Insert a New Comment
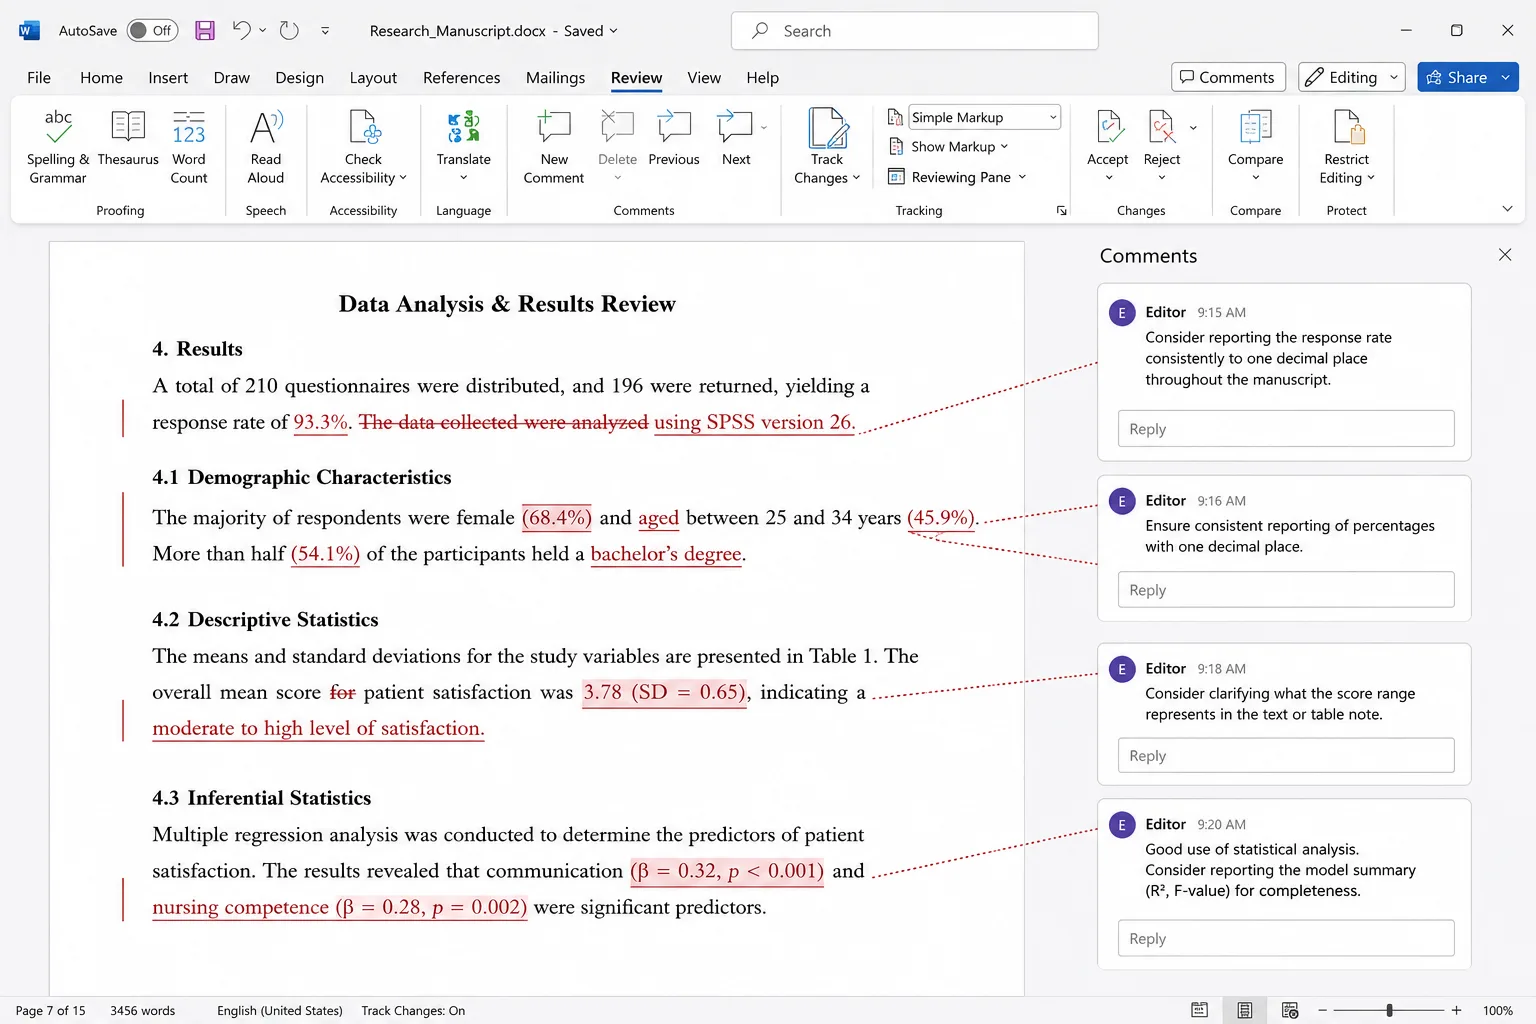Viewport: 1536px width, 1024px height. tap(554, 147)
